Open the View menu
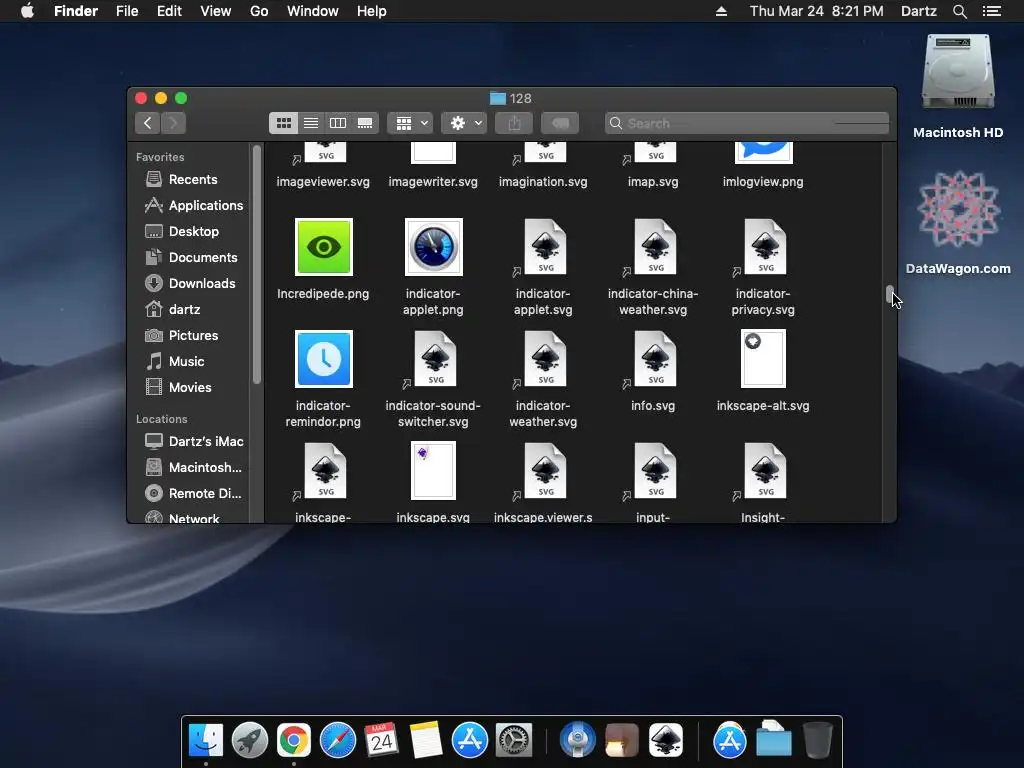Viewport: 1024px width, 768px height. pos(216,11)
